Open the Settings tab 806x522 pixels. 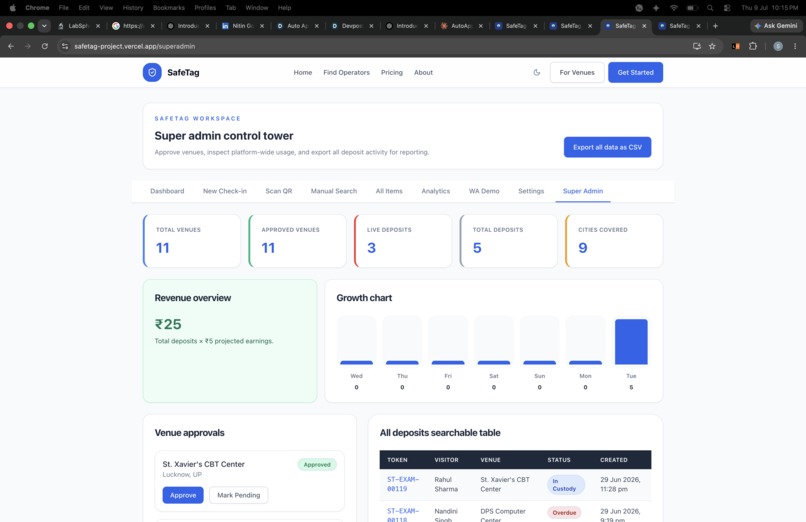click(531, 191)
